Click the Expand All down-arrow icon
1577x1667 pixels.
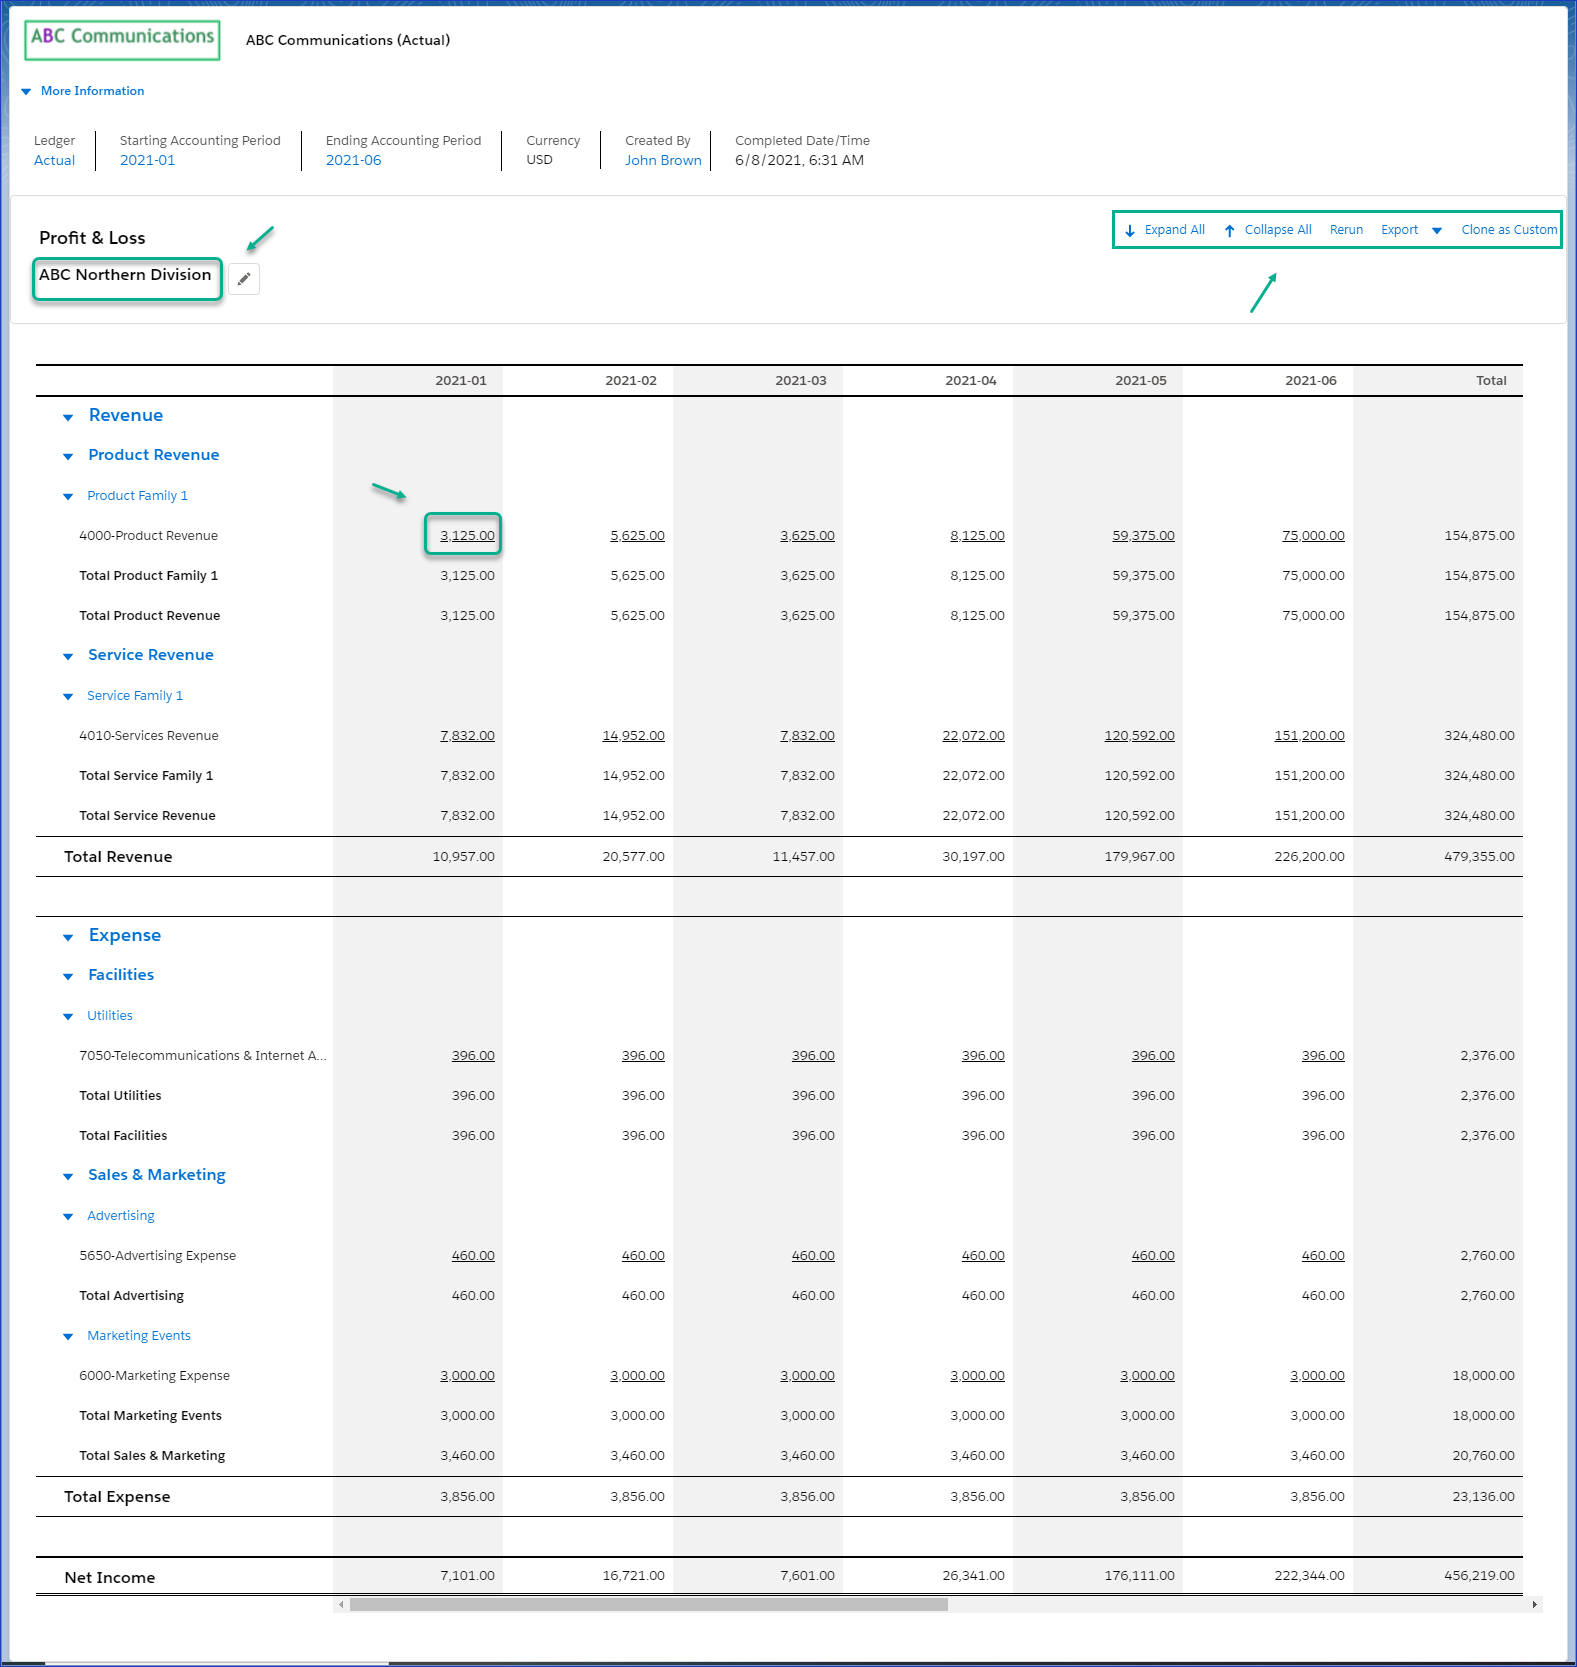(1130, 231)
